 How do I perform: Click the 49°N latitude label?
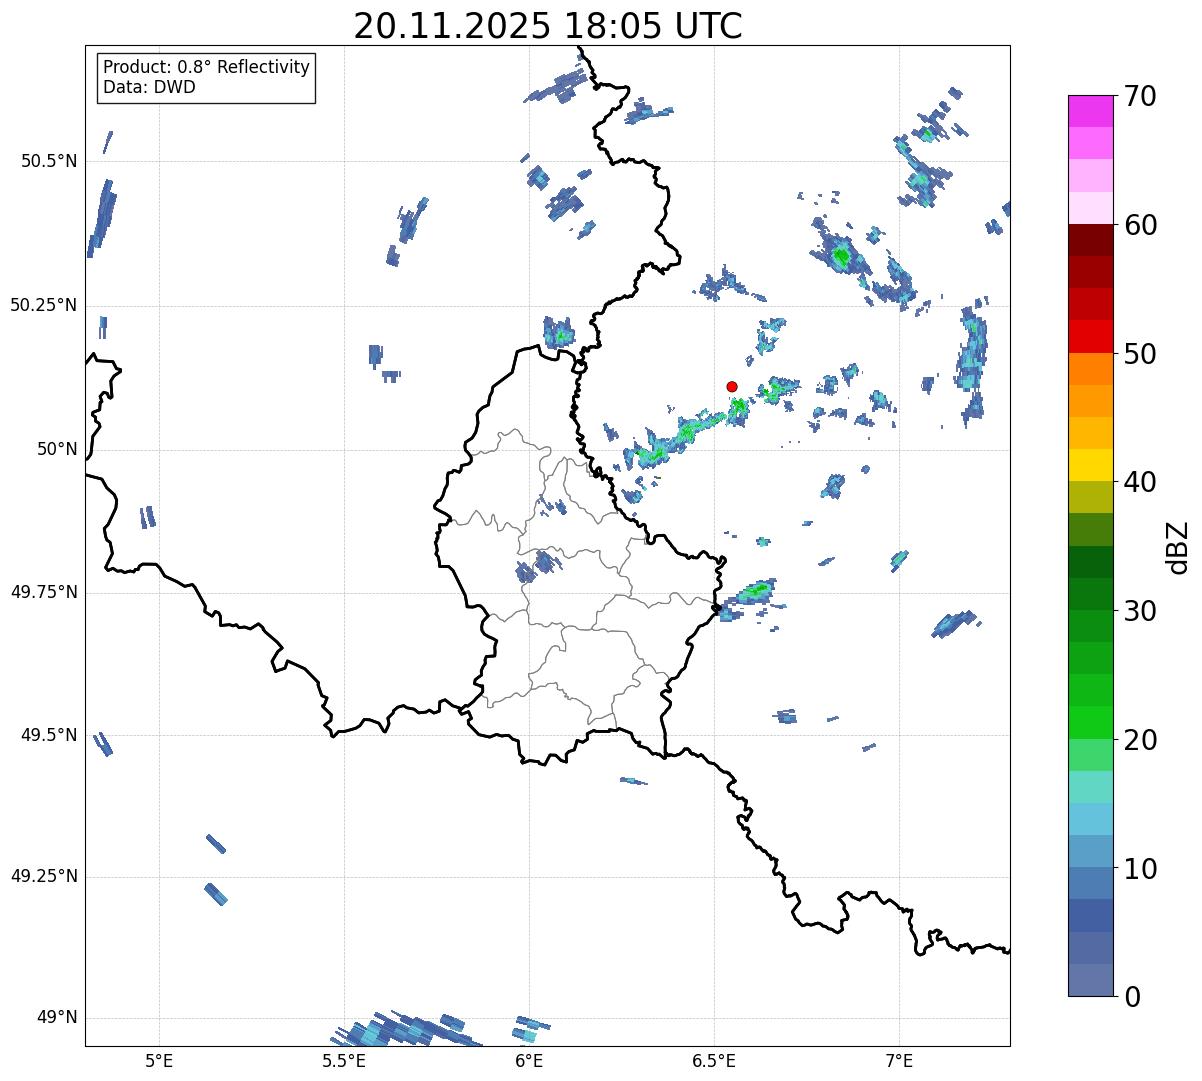[x=57, y=1018]
